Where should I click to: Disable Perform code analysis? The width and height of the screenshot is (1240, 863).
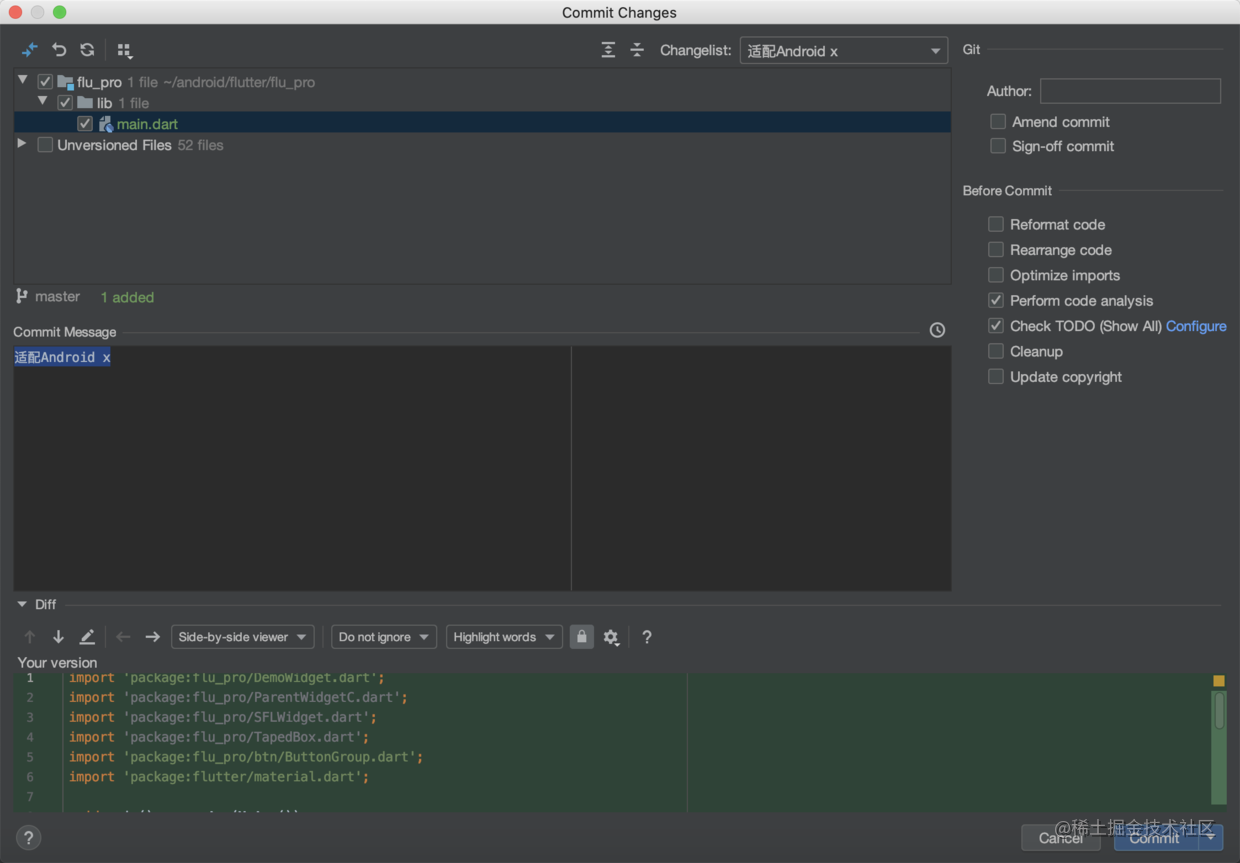[996, 300]
